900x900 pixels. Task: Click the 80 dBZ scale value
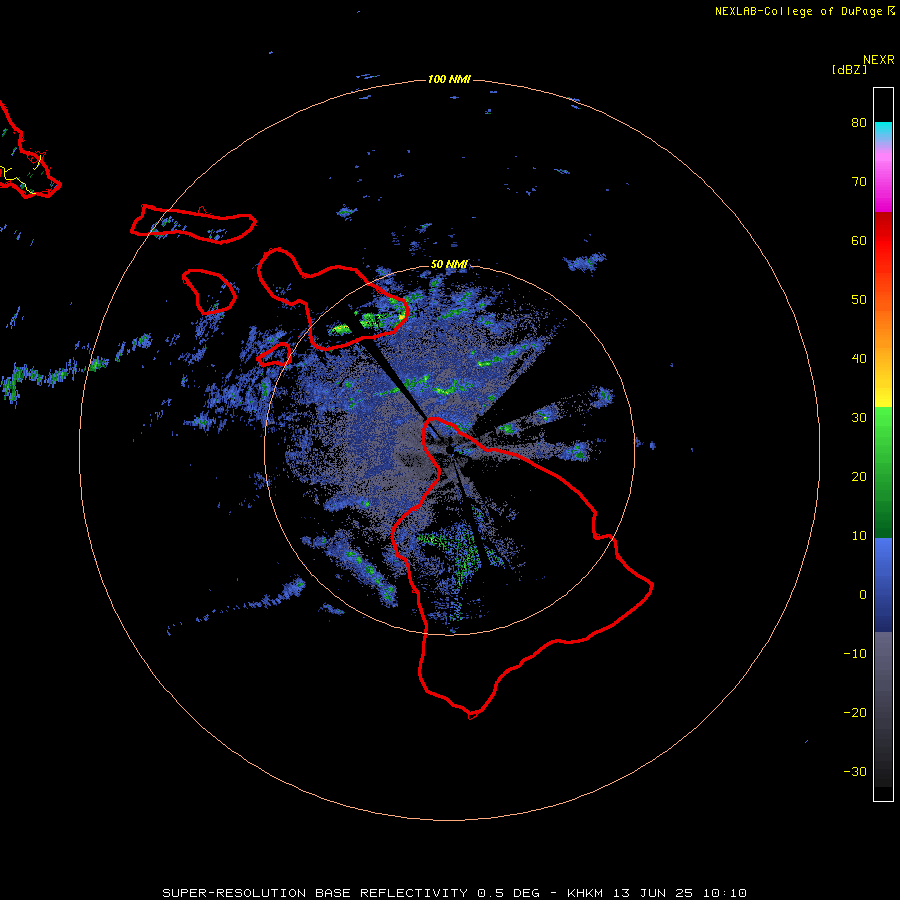[x=859, y=123]
